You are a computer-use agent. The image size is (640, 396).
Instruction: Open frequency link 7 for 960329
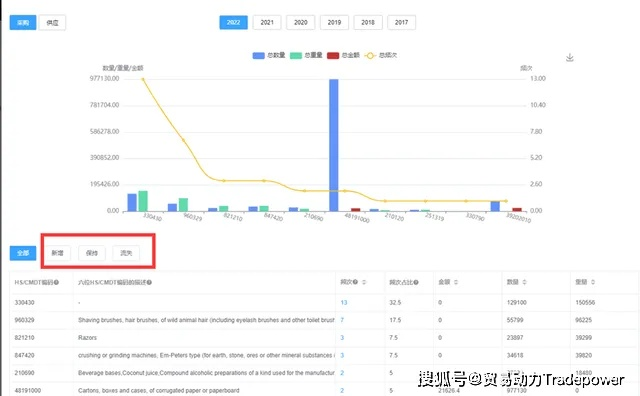pyautogui.click(x=342, y=320)
